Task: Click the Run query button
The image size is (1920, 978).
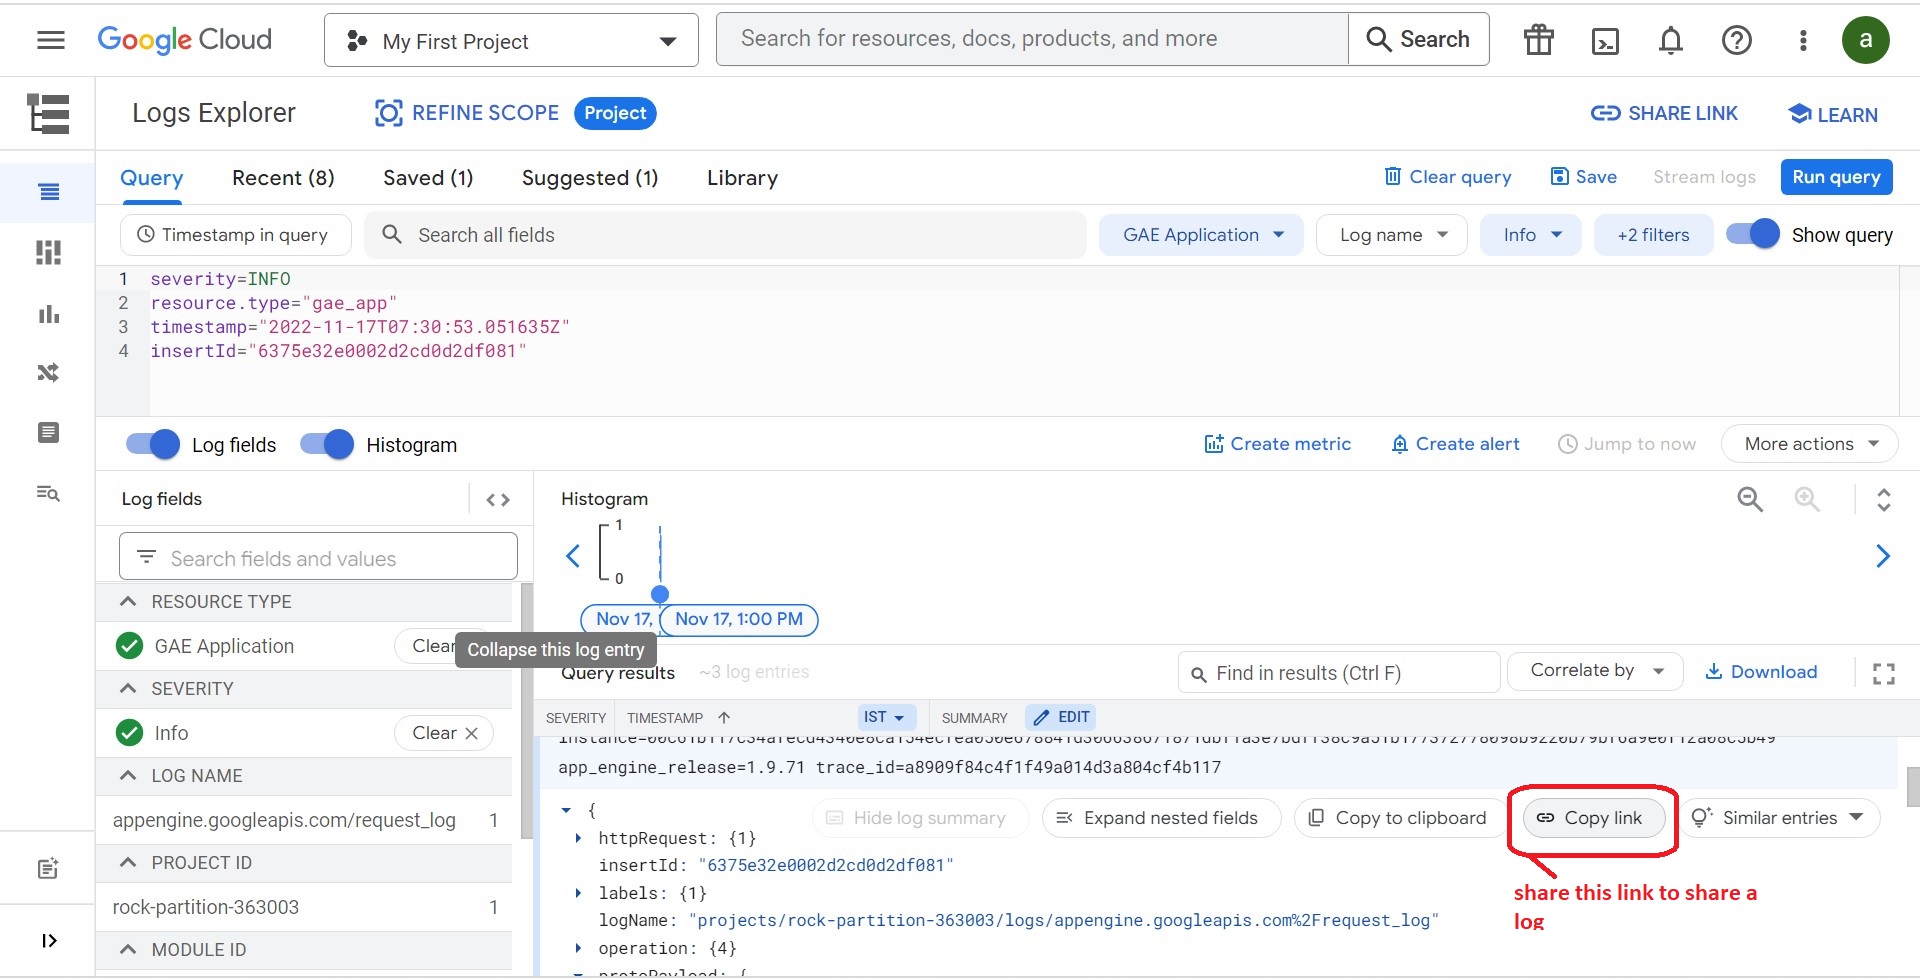Action: click(1836, 176)
